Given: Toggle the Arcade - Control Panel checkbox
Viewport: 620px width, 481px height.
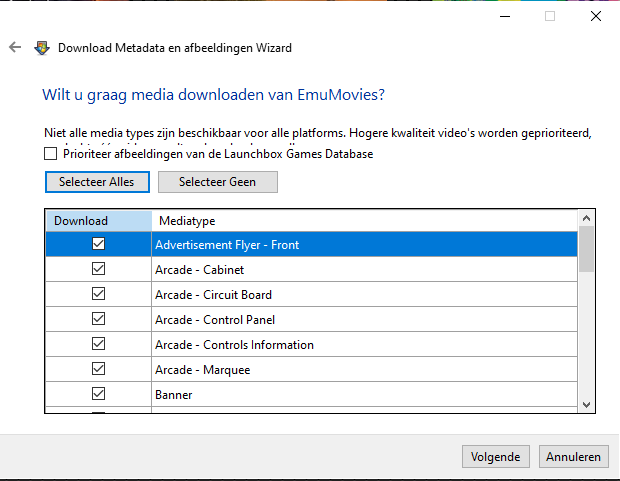Looking at the screenshot, I should (x=99, y=319).
